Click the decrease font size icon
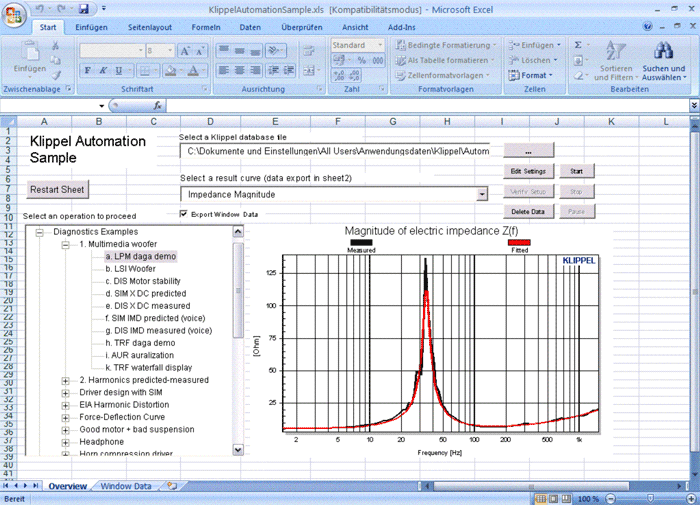The height and width of the screenshot is (505, 700). [200, 51]
